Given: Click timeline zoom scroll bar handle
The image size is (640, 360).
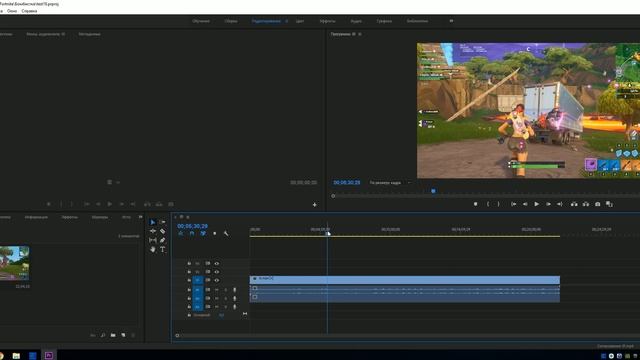Looking at the screenshot, I should point(177,336).
